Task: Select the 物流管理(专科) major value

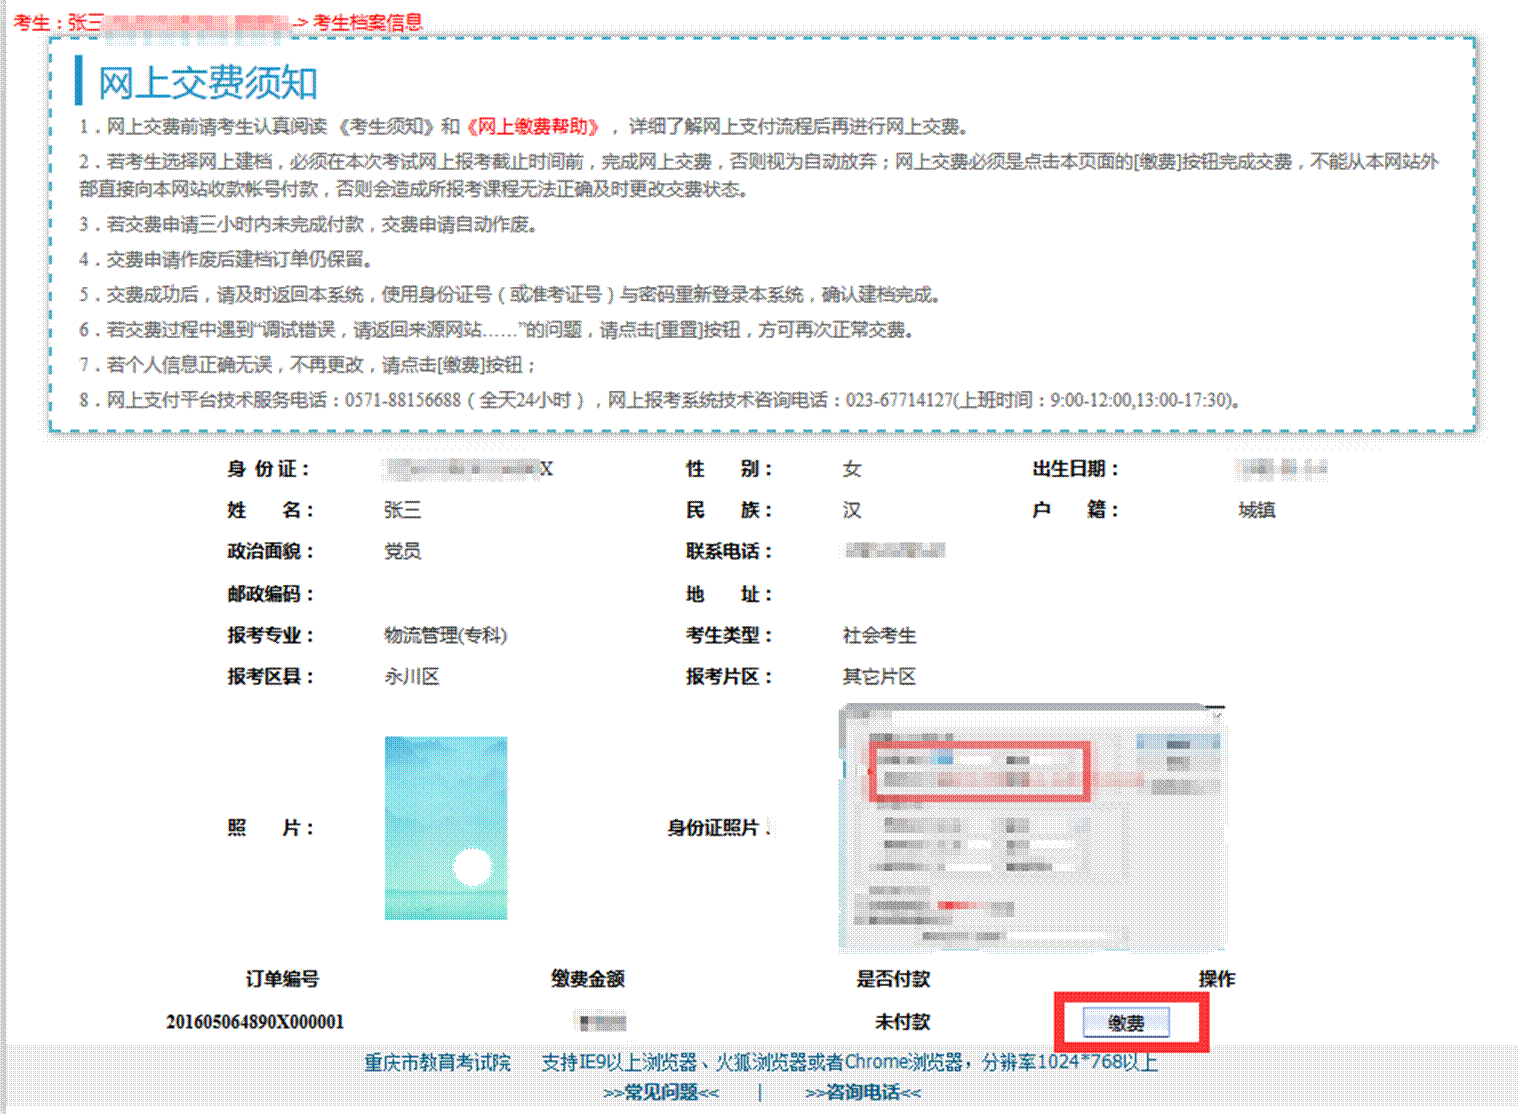Action: tap(446, 635)
